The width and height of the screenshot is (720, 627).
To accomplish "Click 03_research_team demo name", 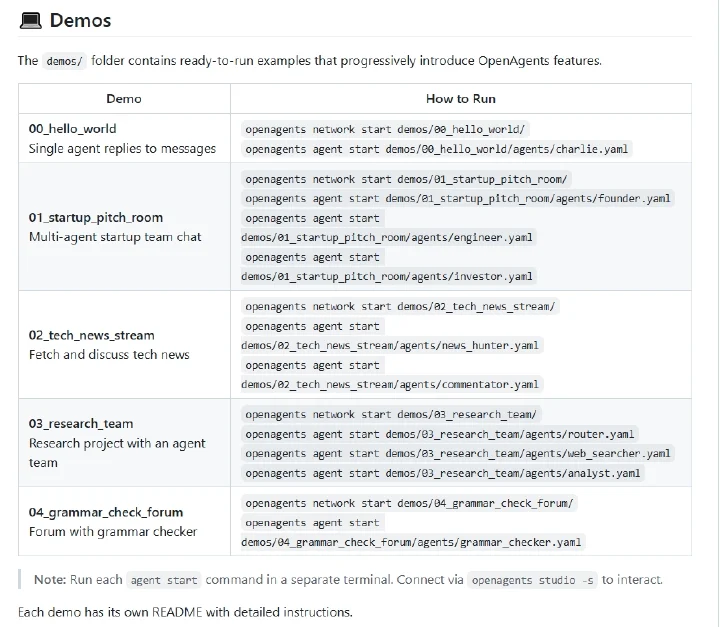I will pos(81,424).
